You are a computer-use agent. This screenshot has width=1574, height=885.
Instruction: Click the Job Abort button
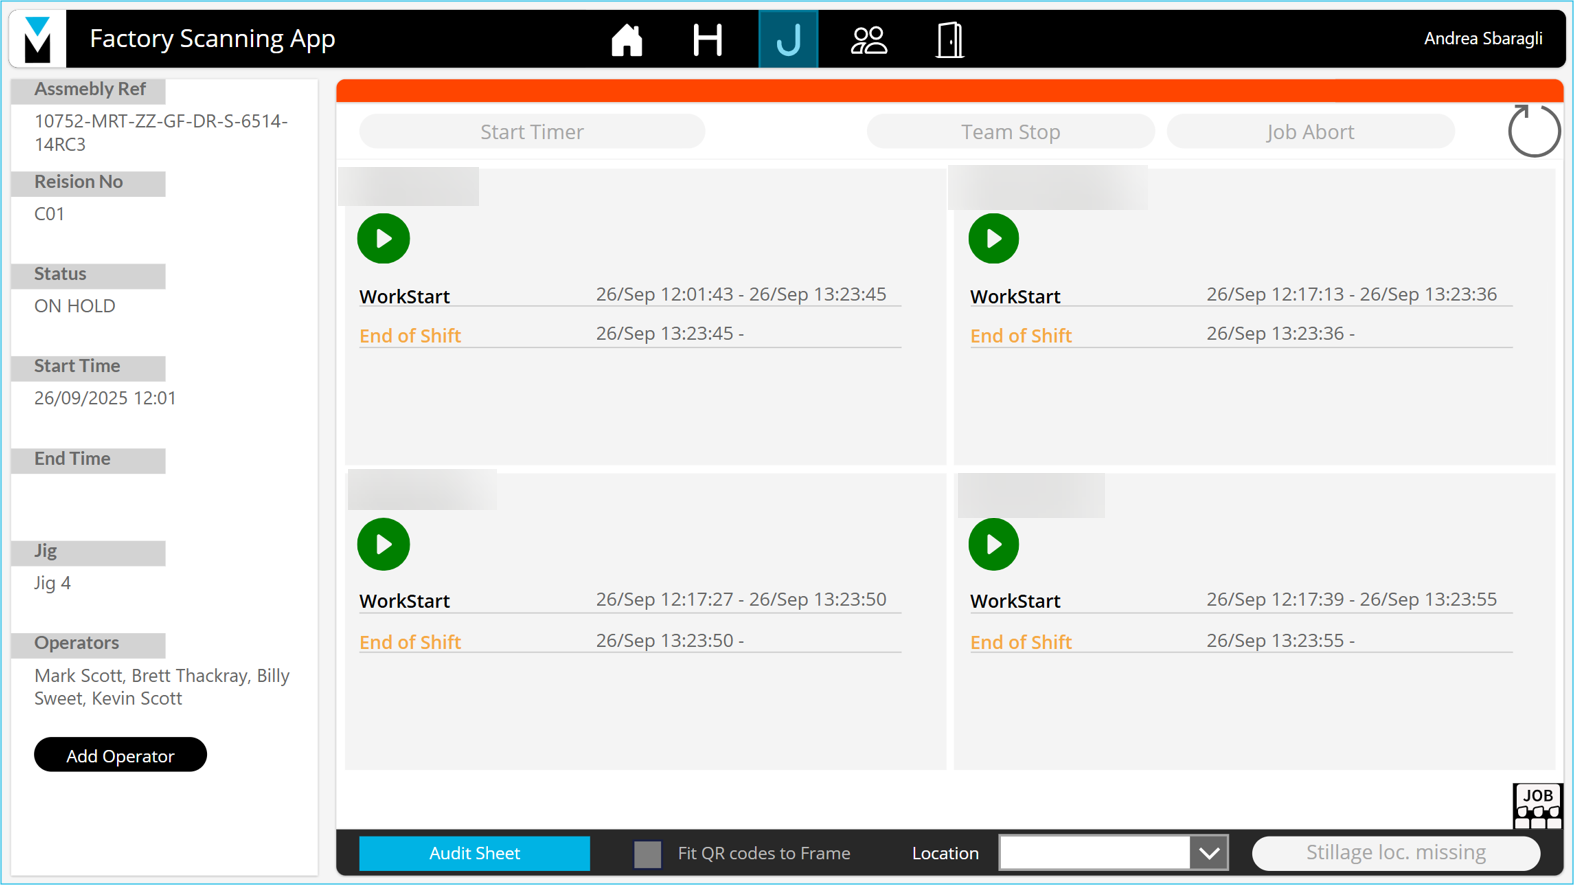1310,131
